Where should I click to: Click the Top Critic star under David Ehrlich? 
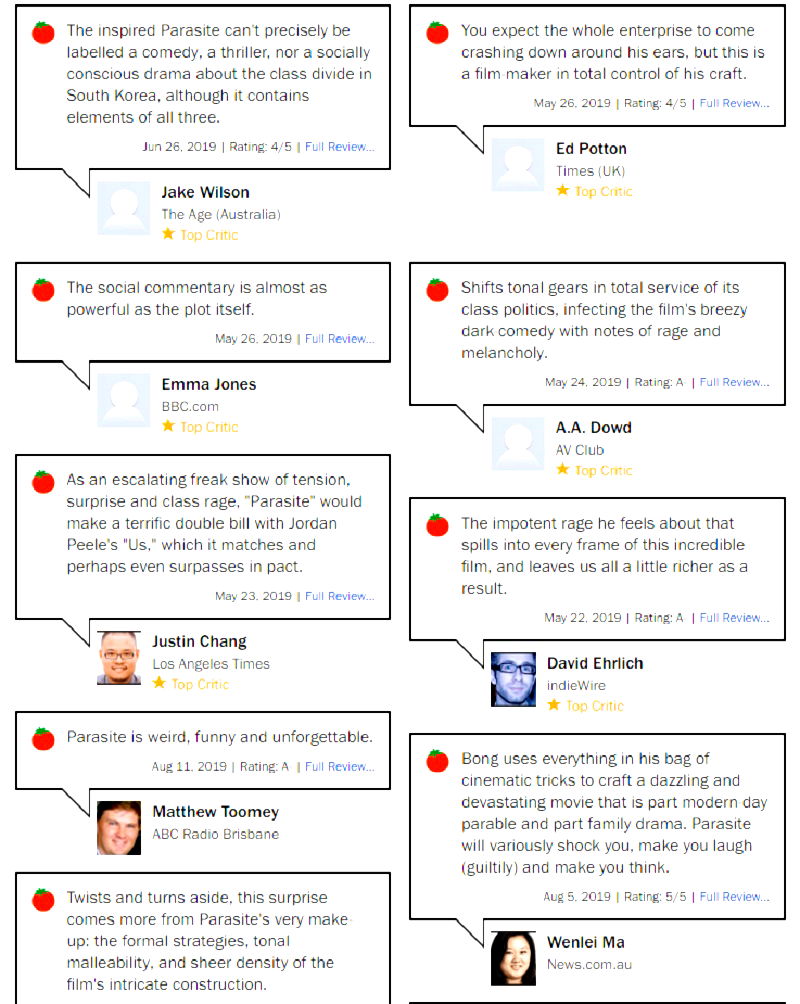click(x=553, y=705)
